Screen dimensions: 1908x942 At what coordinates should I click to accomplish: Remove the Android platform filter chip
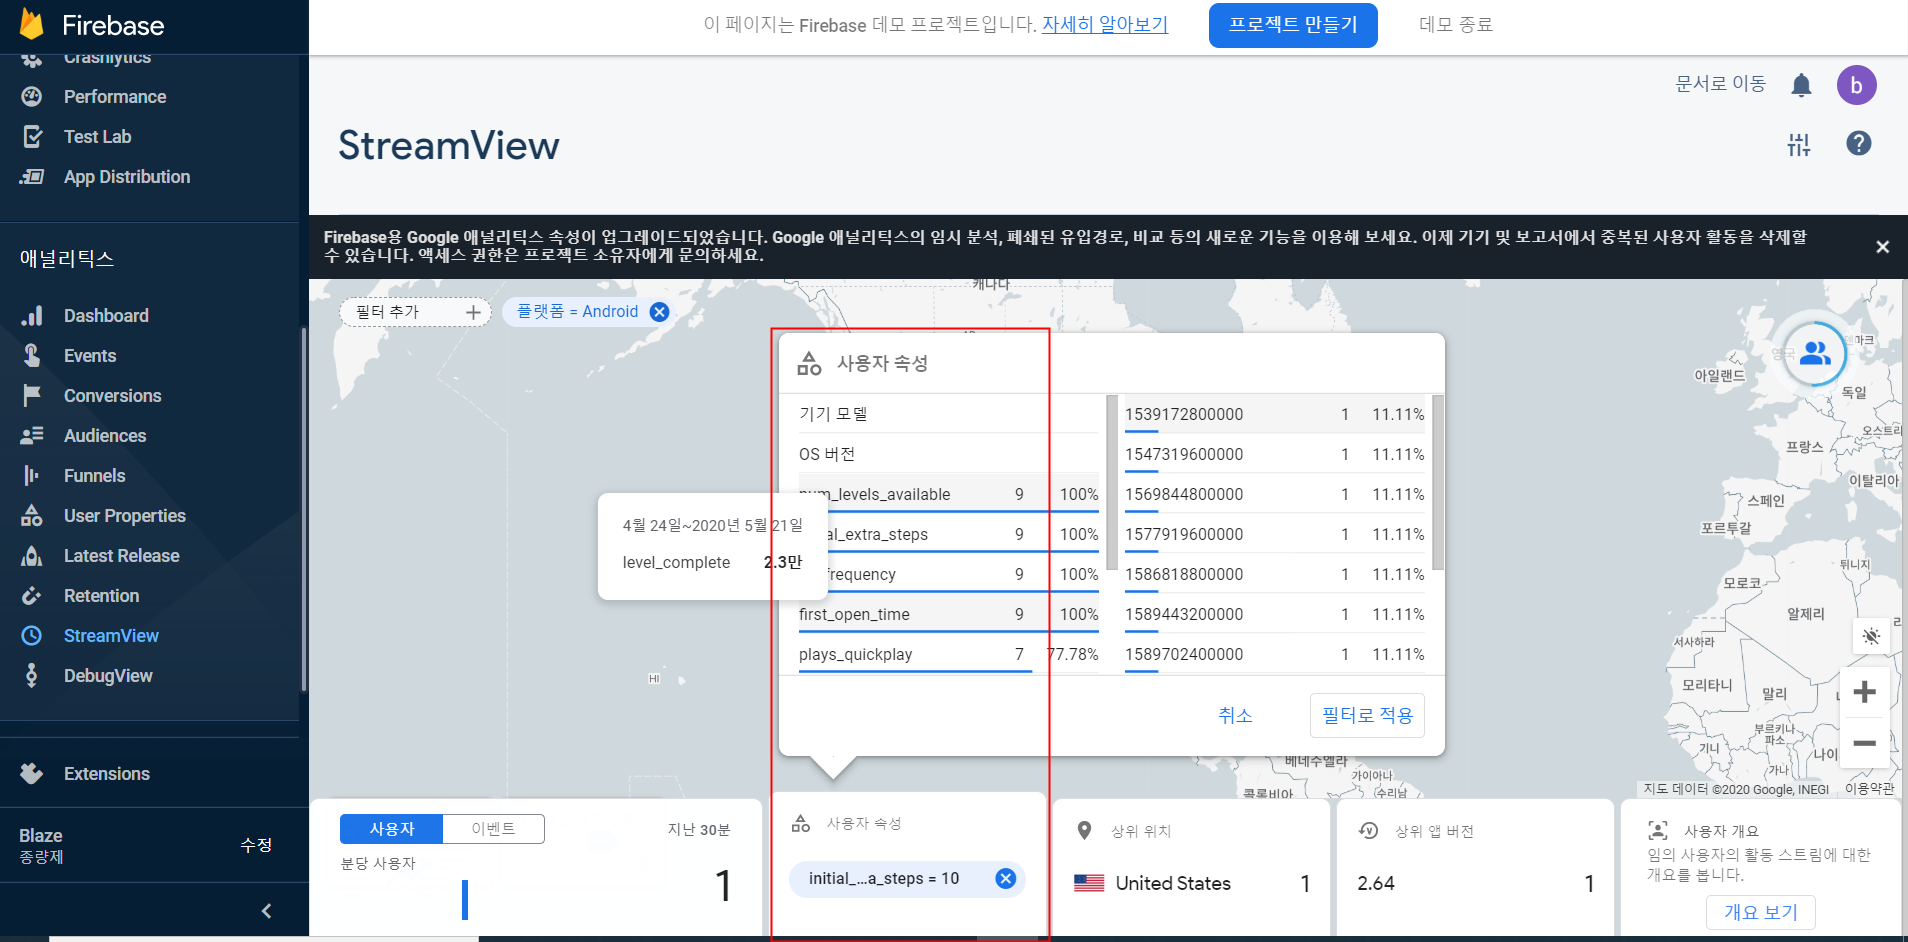(x=659, y=312)
